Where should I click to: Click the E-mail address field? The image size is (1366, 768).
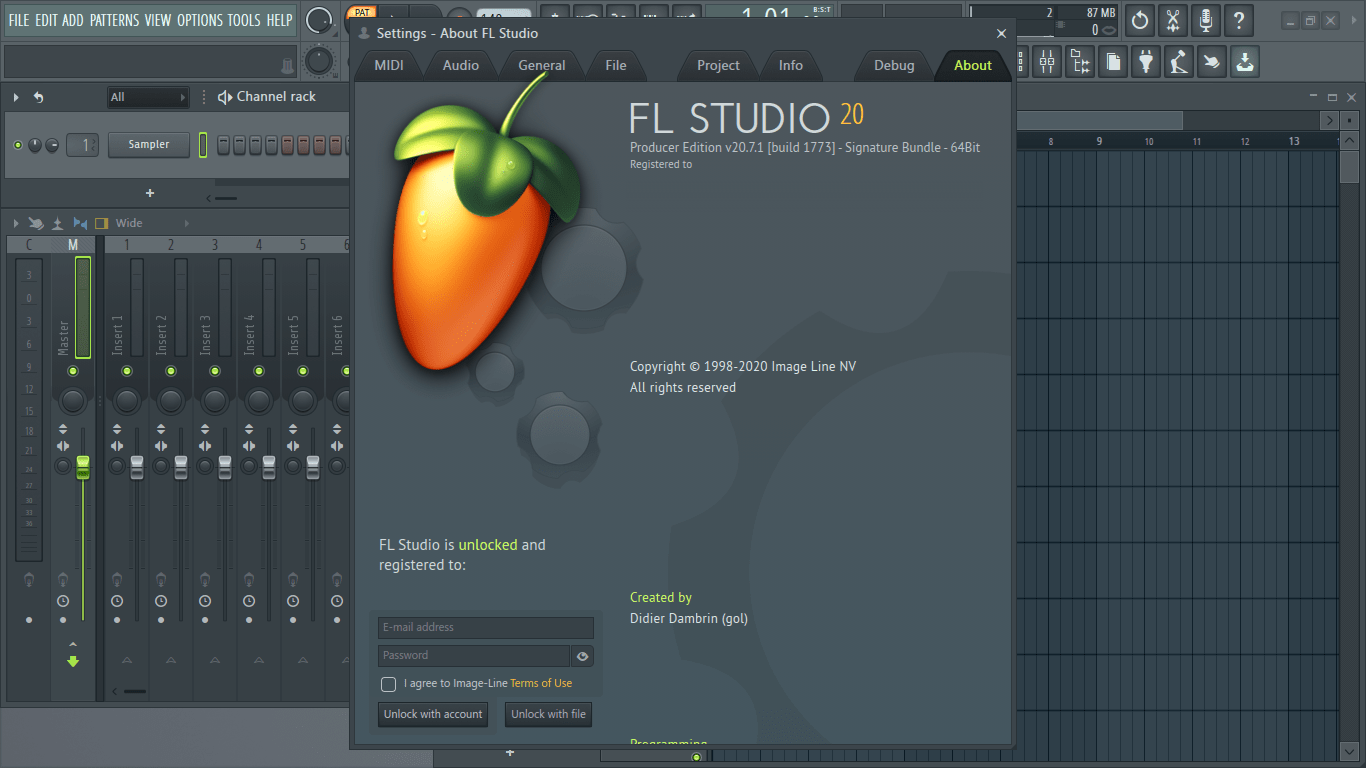point(486,628)
